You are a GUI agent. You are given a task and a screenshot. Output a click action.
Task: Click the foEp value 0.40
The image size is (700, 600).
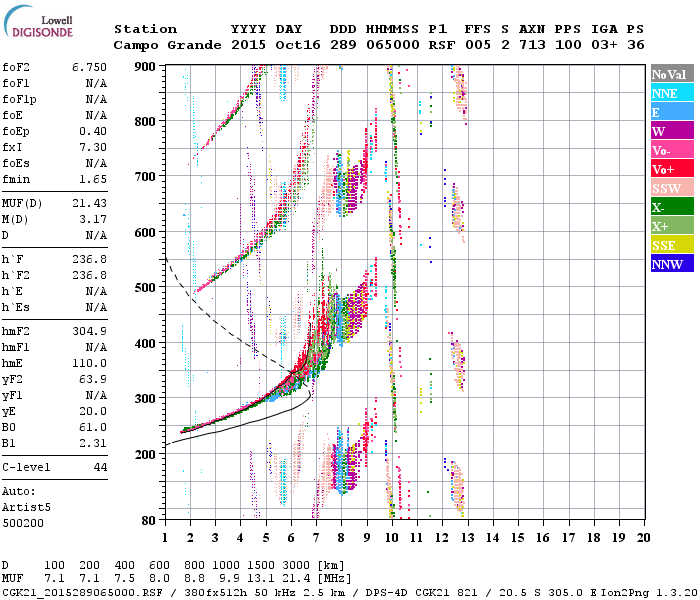93,132
